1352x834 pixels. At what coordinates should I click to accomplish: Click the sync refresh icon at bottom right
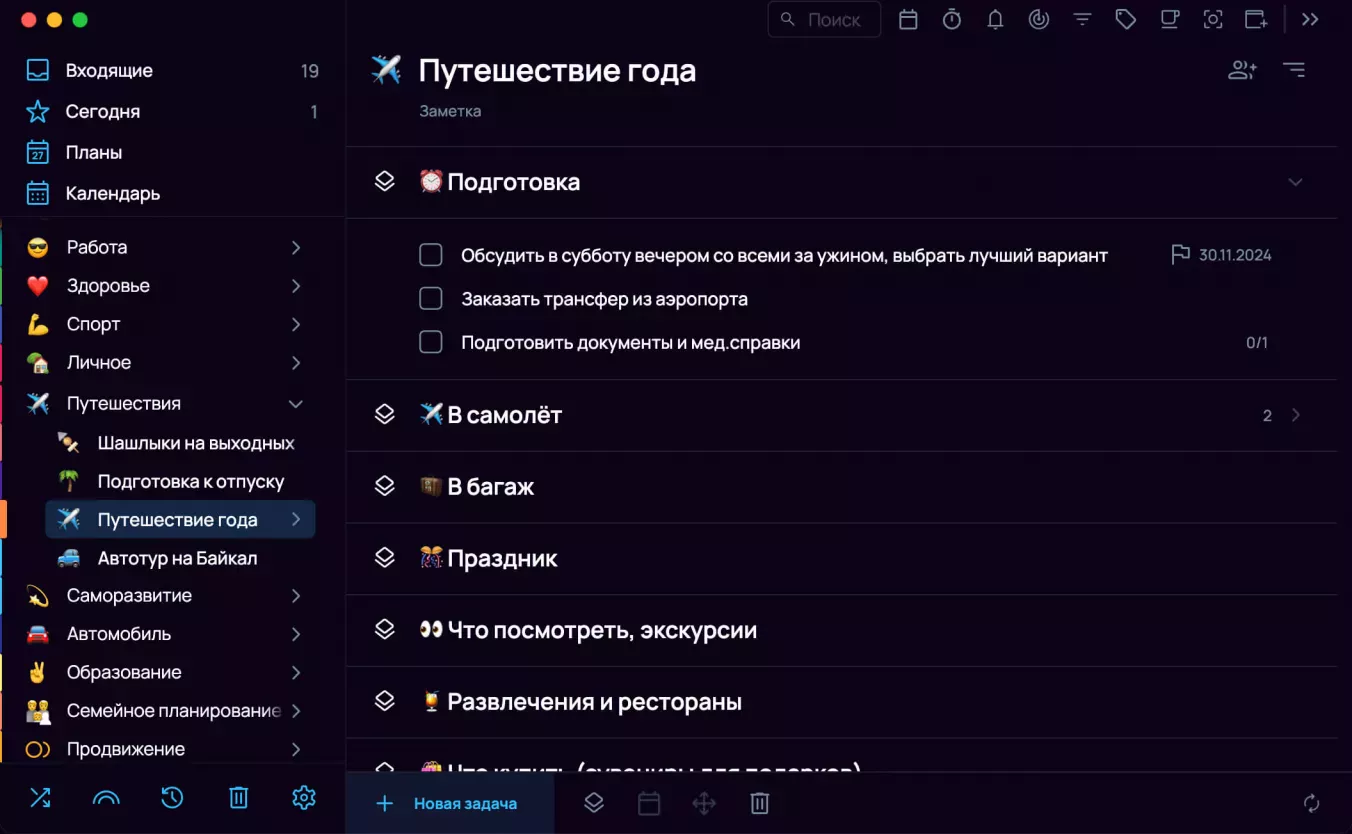tap(1311, 803)
